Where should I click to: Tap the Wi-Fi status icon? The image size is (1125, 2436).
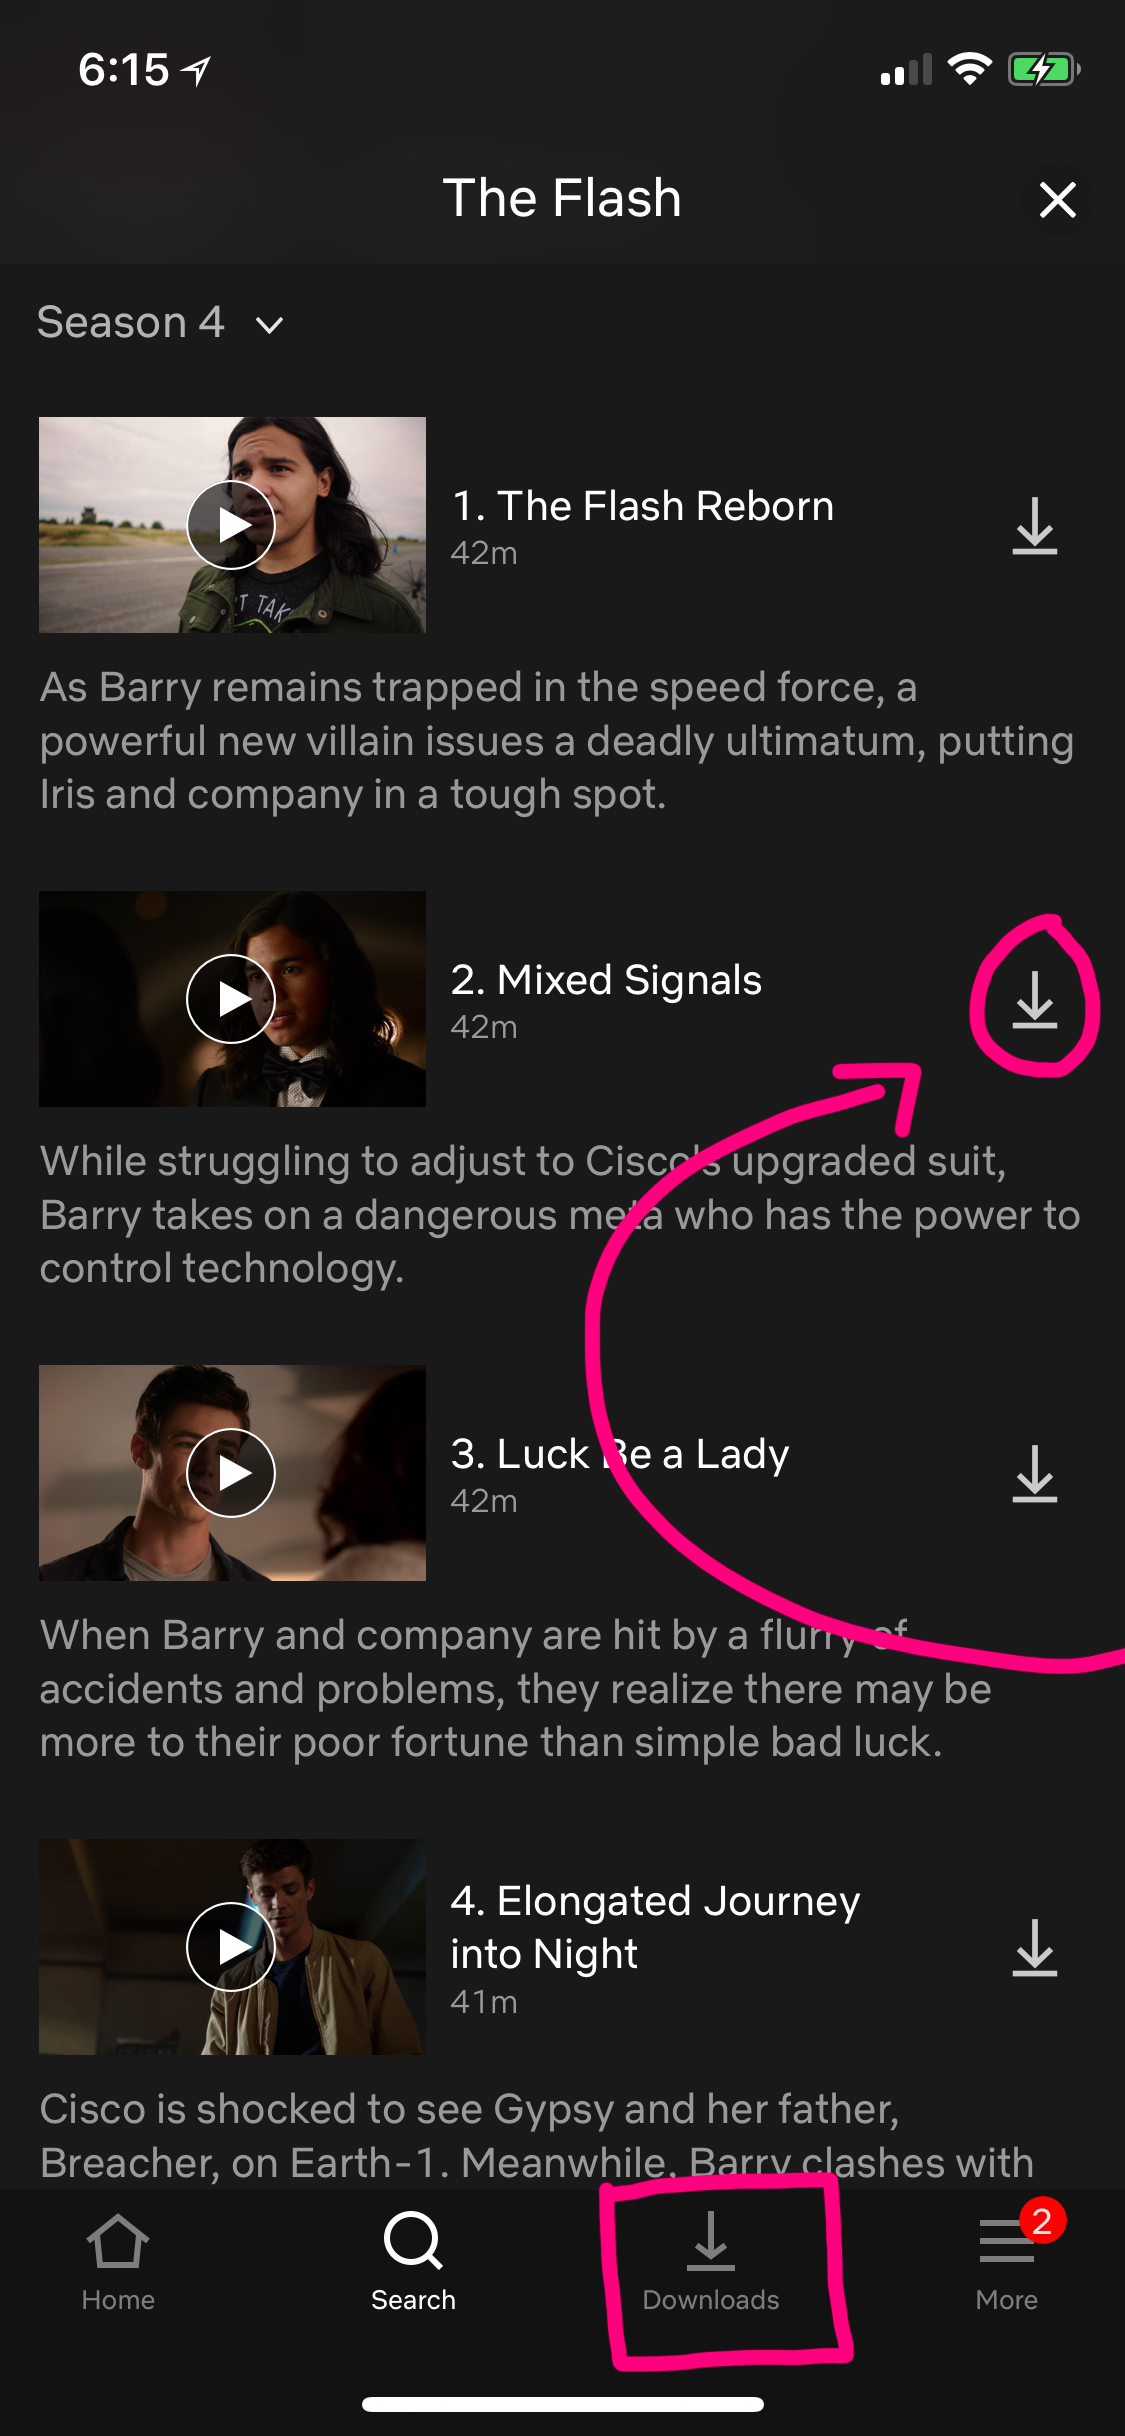point(969,69)
